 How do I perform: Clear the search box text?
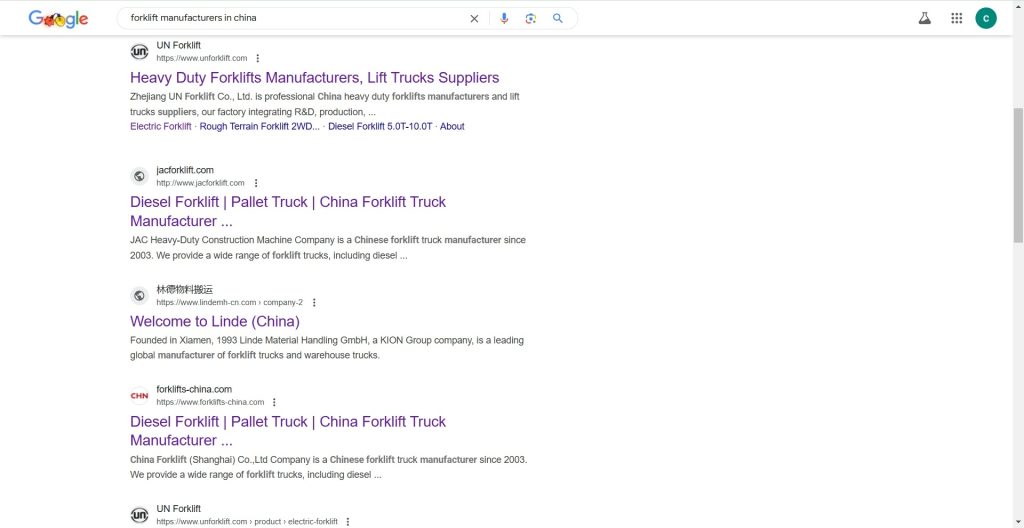[x=474, y=18]
